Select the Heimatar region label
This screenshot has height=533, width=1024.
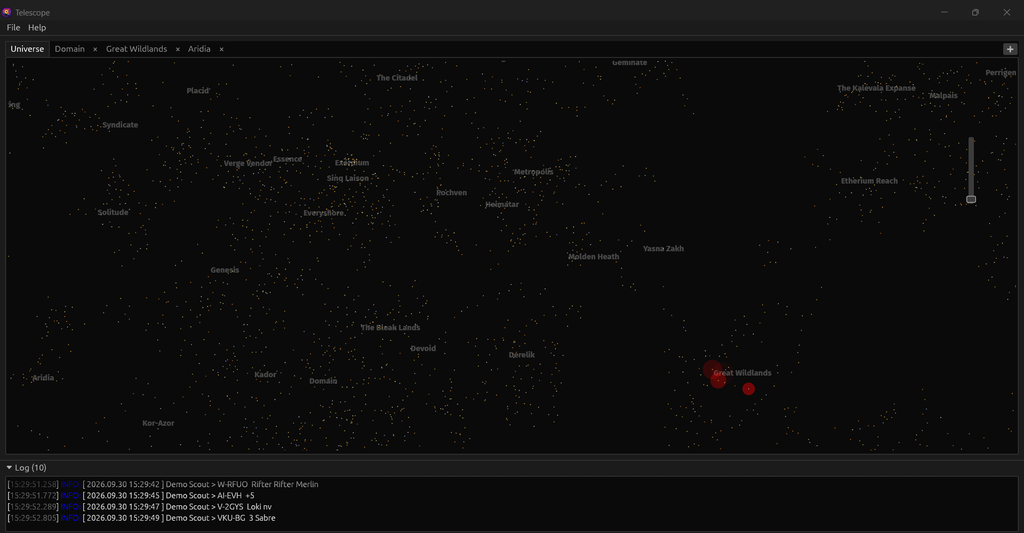(x=502, y=204)
